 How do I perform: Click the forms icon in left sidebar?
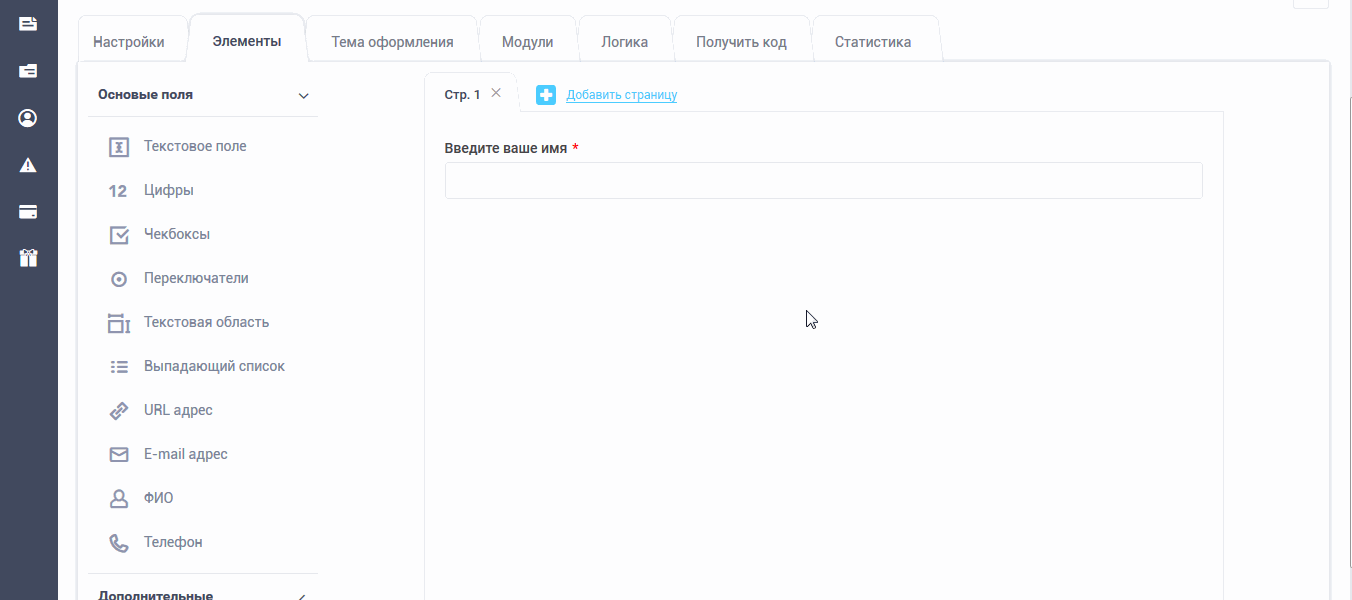[28, 23]
